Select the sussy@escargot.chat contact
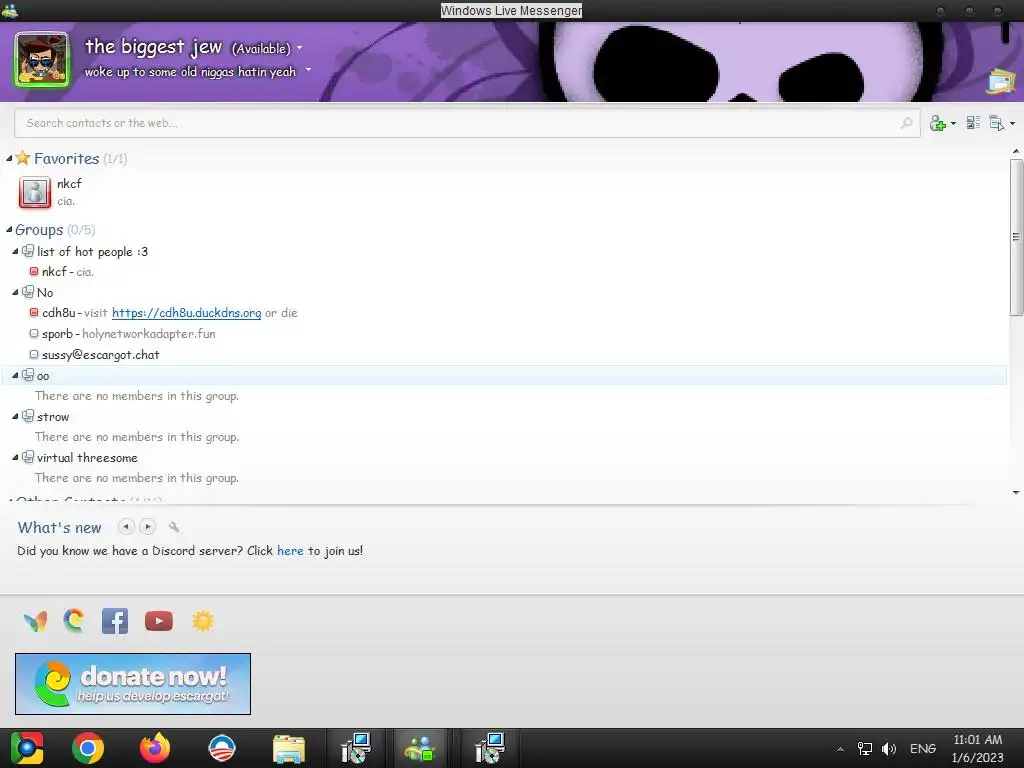This screenshot has width=1024, height=768. 101,355
